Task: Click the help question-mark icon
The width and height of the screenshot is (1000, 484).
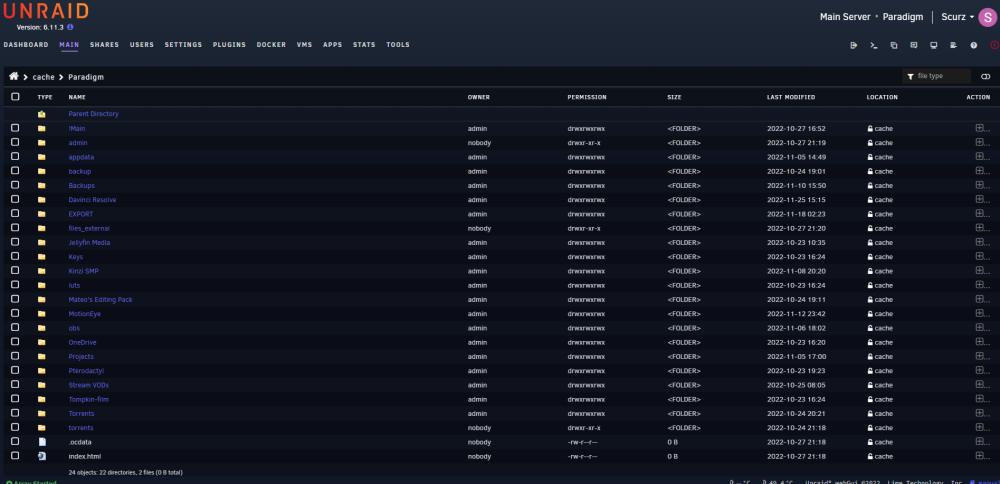Action: click(x=974, y=45)
